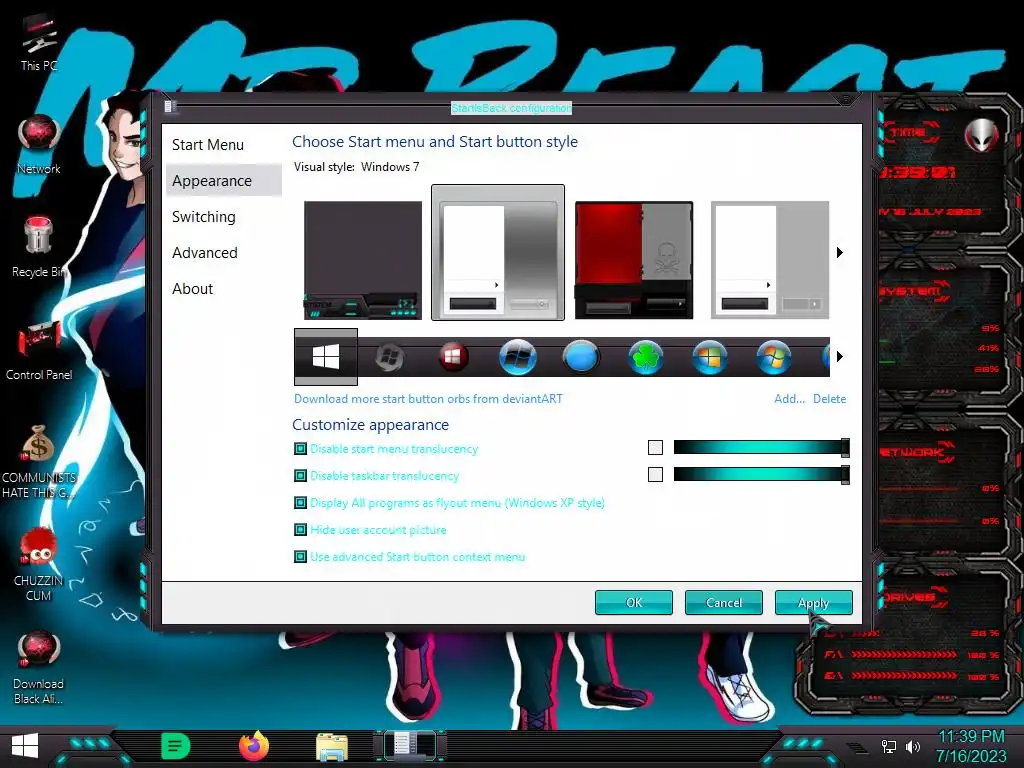Open This PC desktop icon
This screenshot has width=1024, height=768.
click(39, 42)
